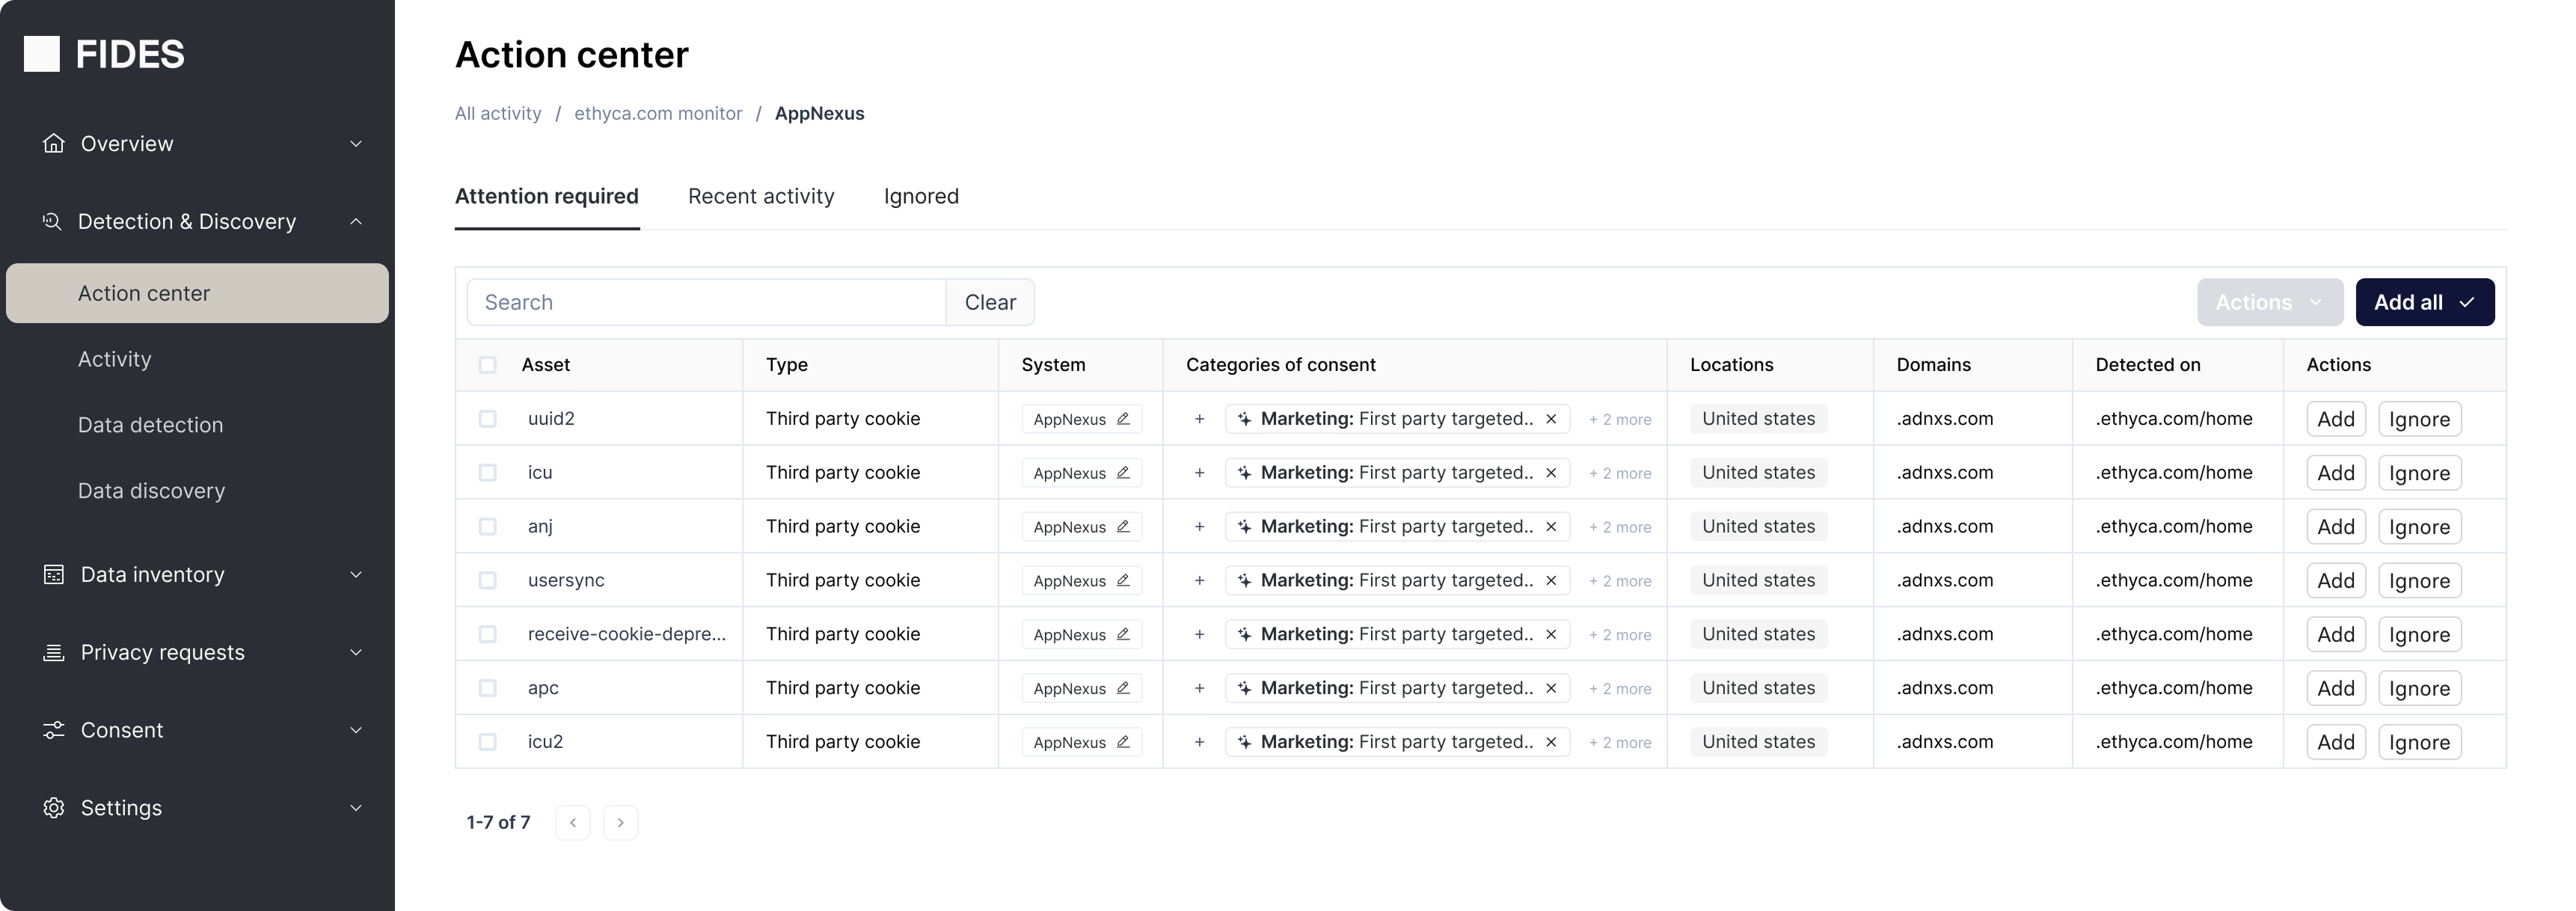The width and height of the screenshot is (2576, 911).
Task: Clear the search field
Action: point(990,302)
